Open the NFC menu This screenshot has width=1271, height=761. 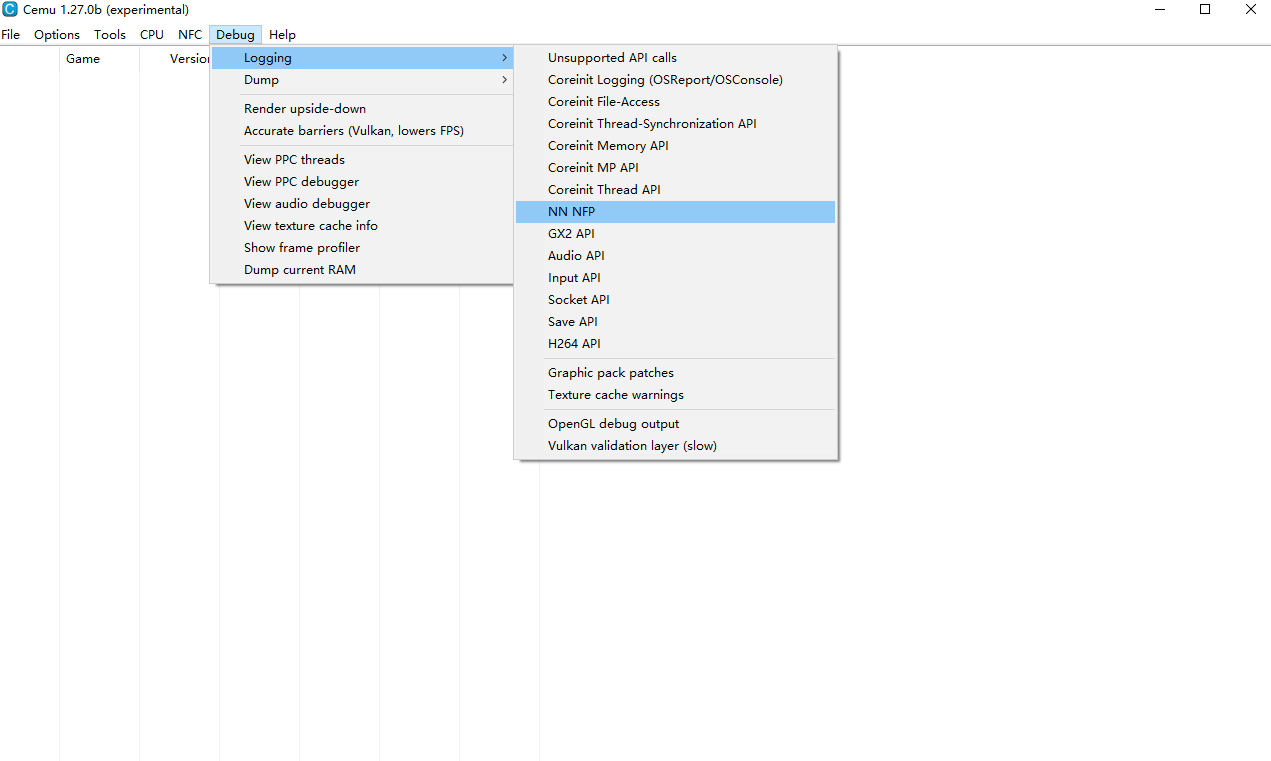coord(190,34)
